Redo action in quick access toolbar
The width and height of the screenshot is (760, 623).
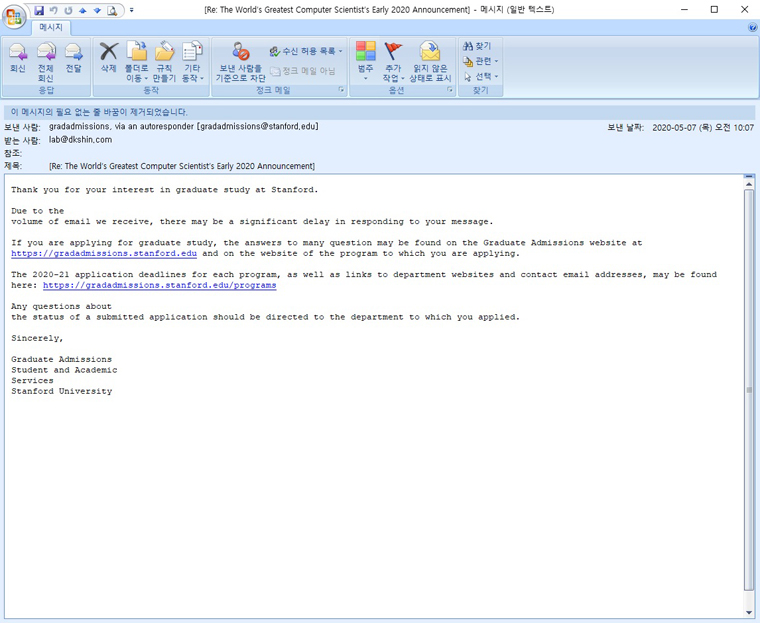click(x=68, y=10)
